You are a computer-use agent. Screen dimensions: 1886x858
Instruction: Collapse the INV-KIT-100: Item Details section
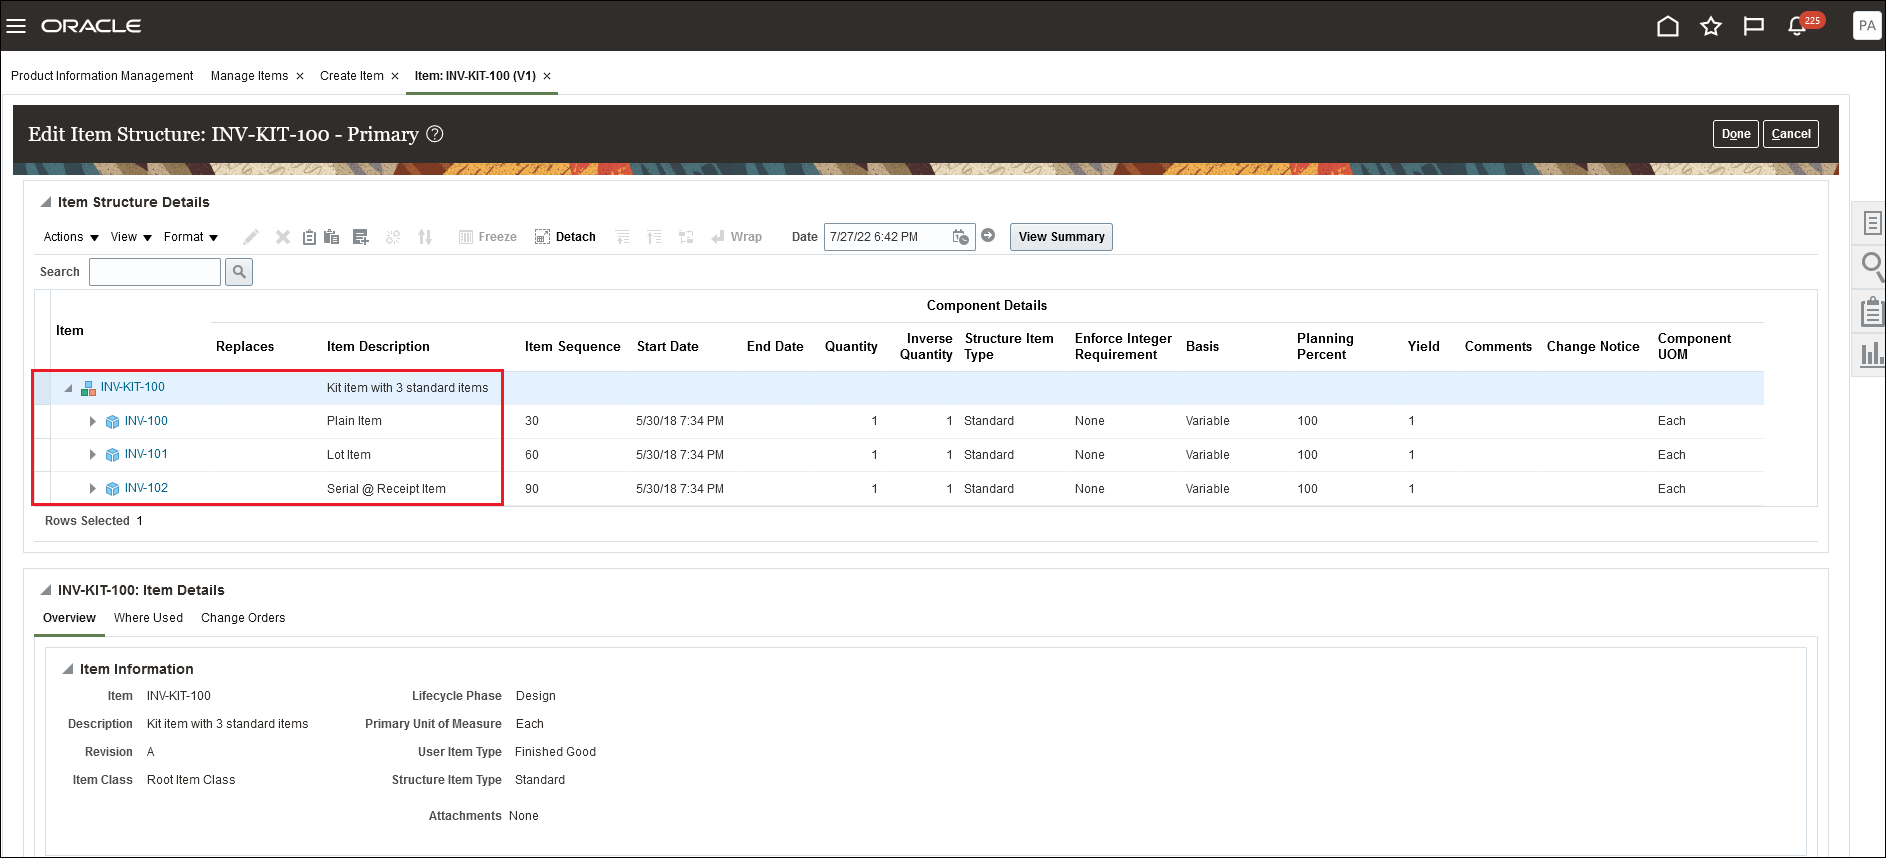point(46,590)
